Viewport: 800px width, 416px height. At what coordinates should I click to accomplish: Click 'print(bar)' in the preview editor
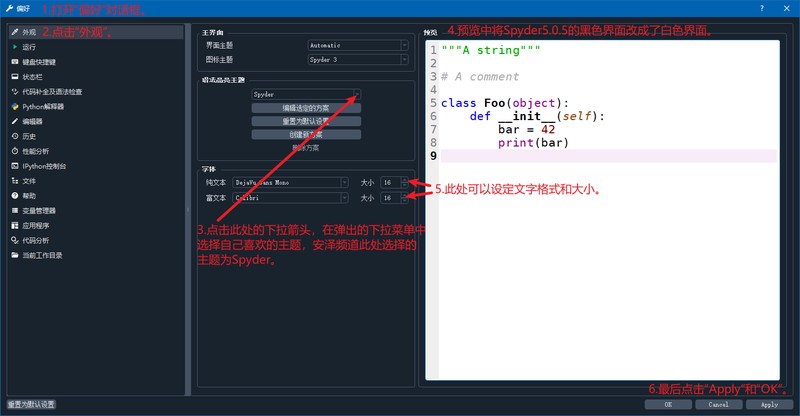tap(533, 143)
